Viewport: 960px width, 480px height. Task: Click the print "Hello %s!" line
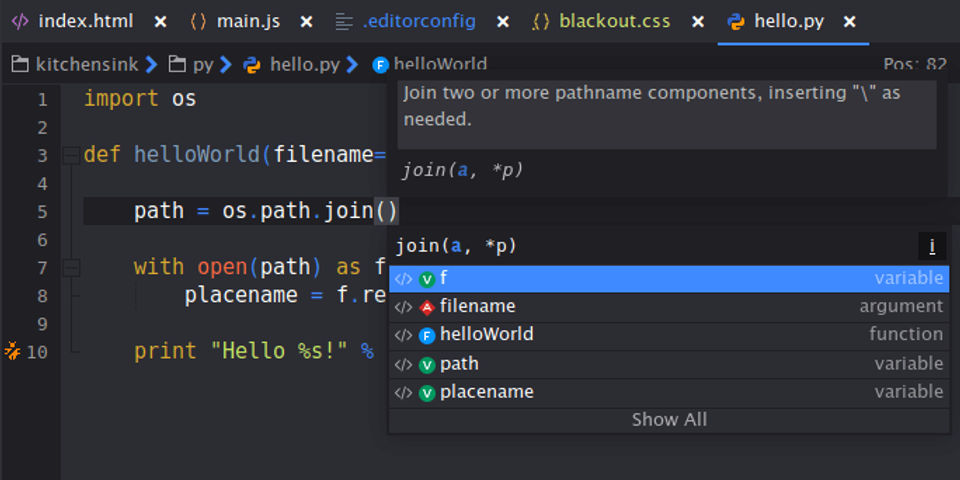click(253, 351)
